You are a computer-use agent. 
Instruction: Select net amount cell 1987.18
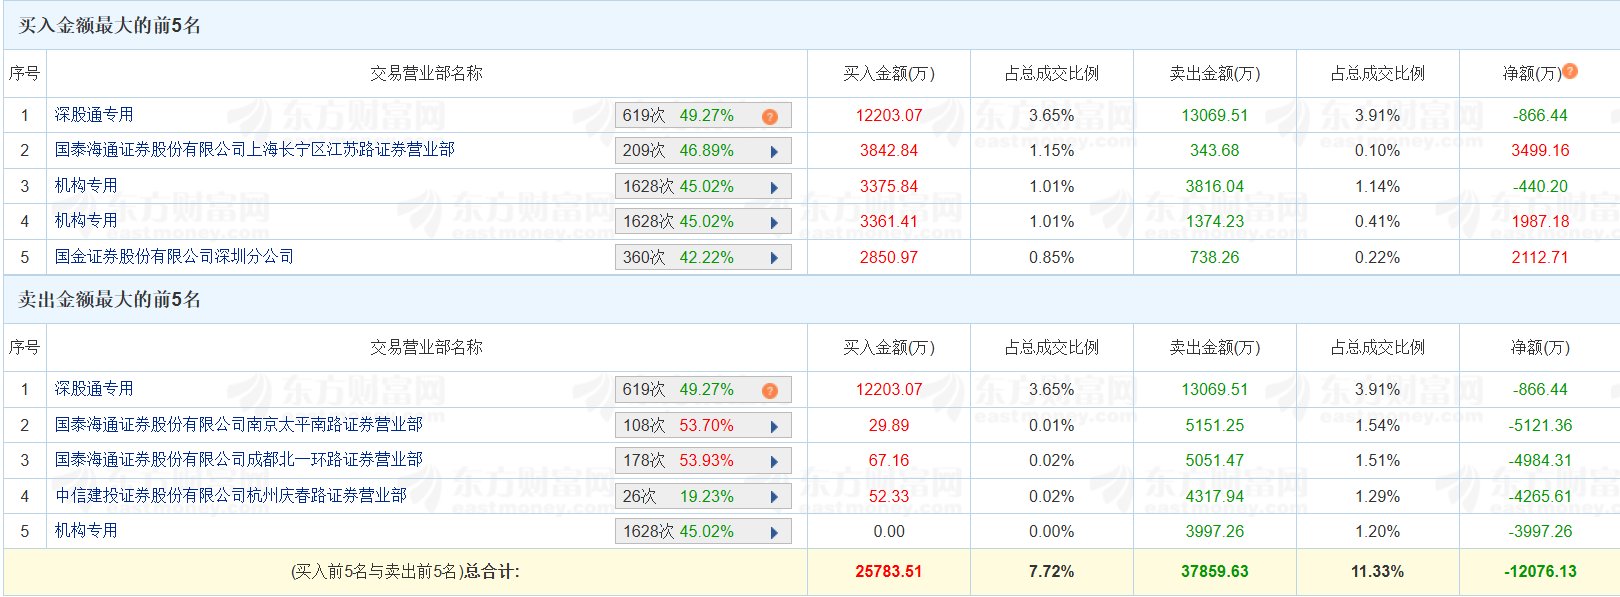click(x=1540, y=221)
